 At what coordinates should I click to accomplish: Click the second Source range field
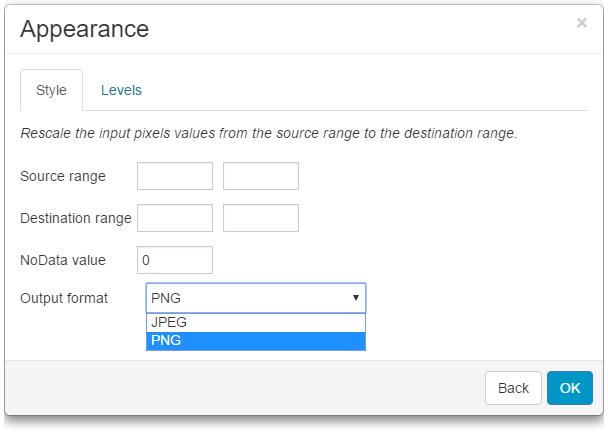pos(261,176)
